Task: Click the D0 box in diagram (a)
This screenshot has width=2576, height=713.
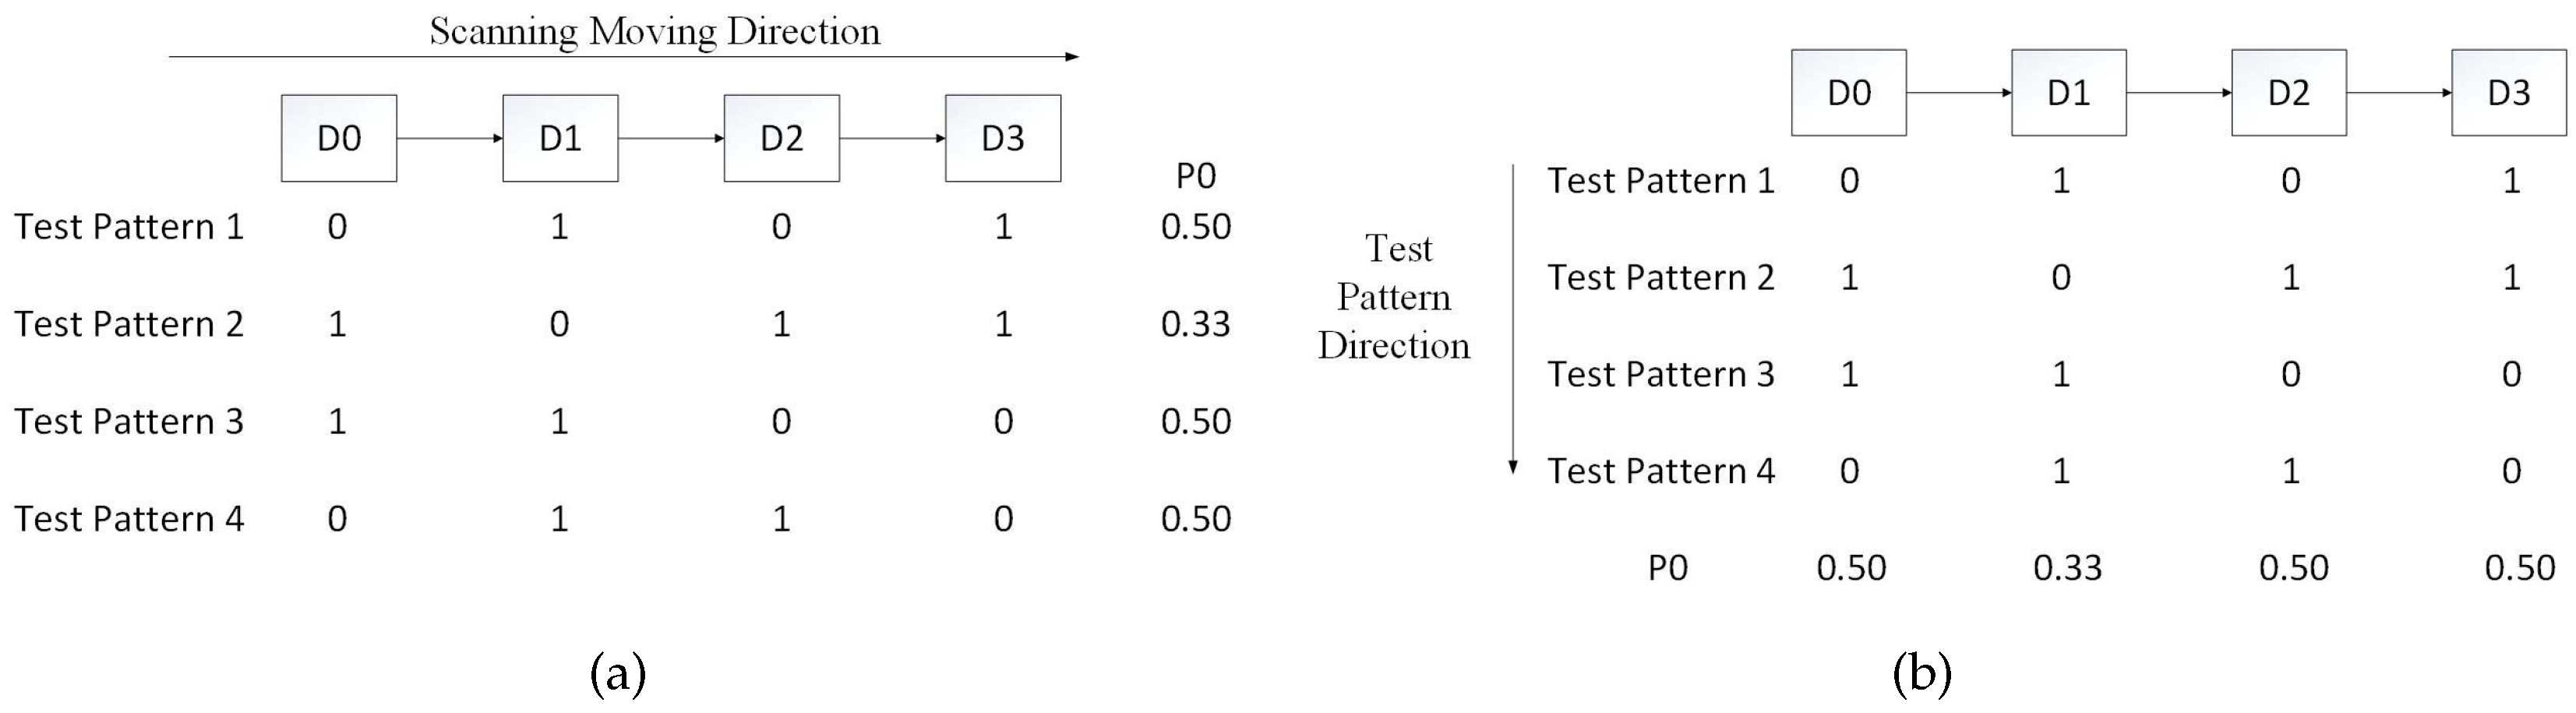Action: 339,138
